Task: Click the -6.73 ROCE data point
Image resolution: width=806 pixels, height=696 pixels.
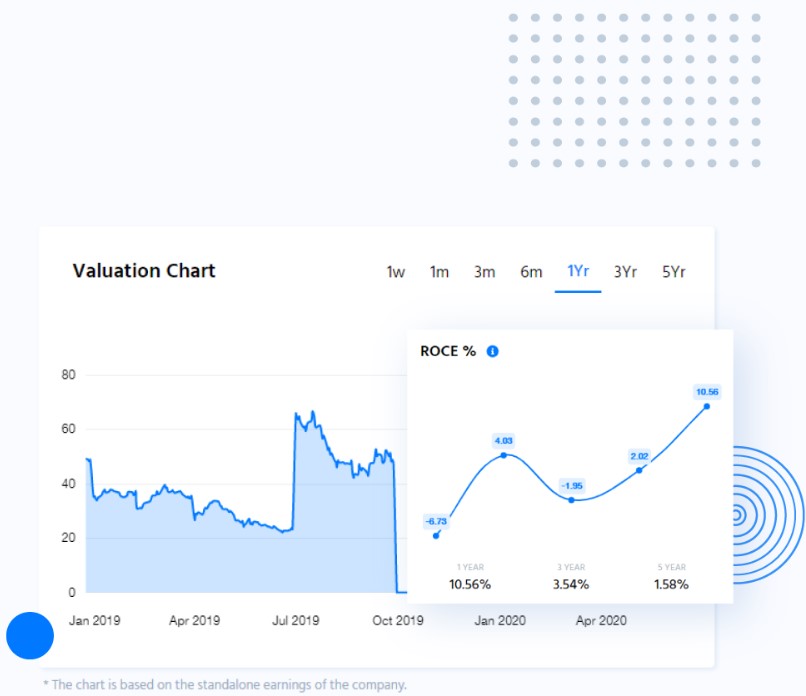Action: point(436,535)
